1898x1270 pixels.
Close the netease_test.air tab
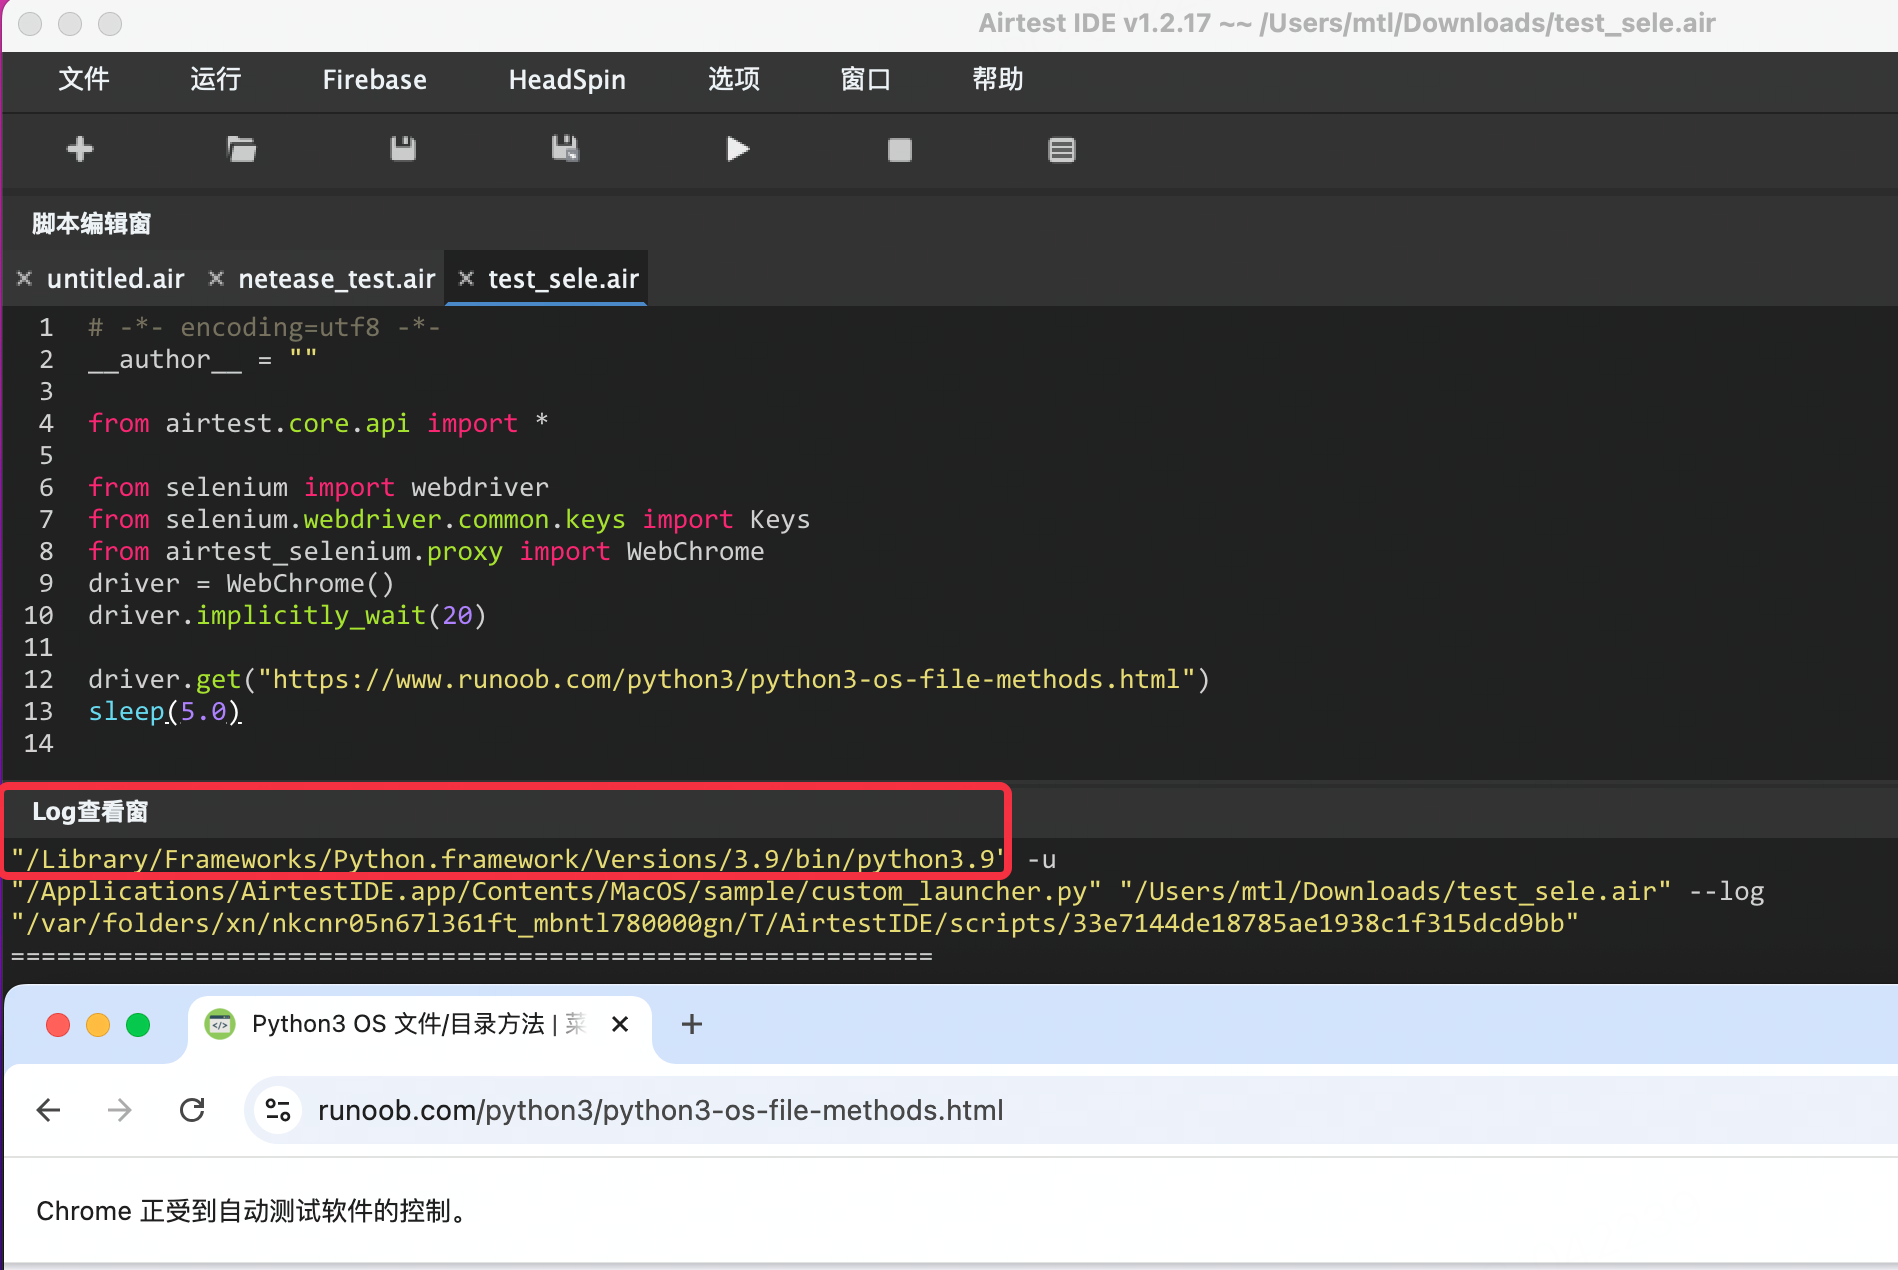click(216, 278)
